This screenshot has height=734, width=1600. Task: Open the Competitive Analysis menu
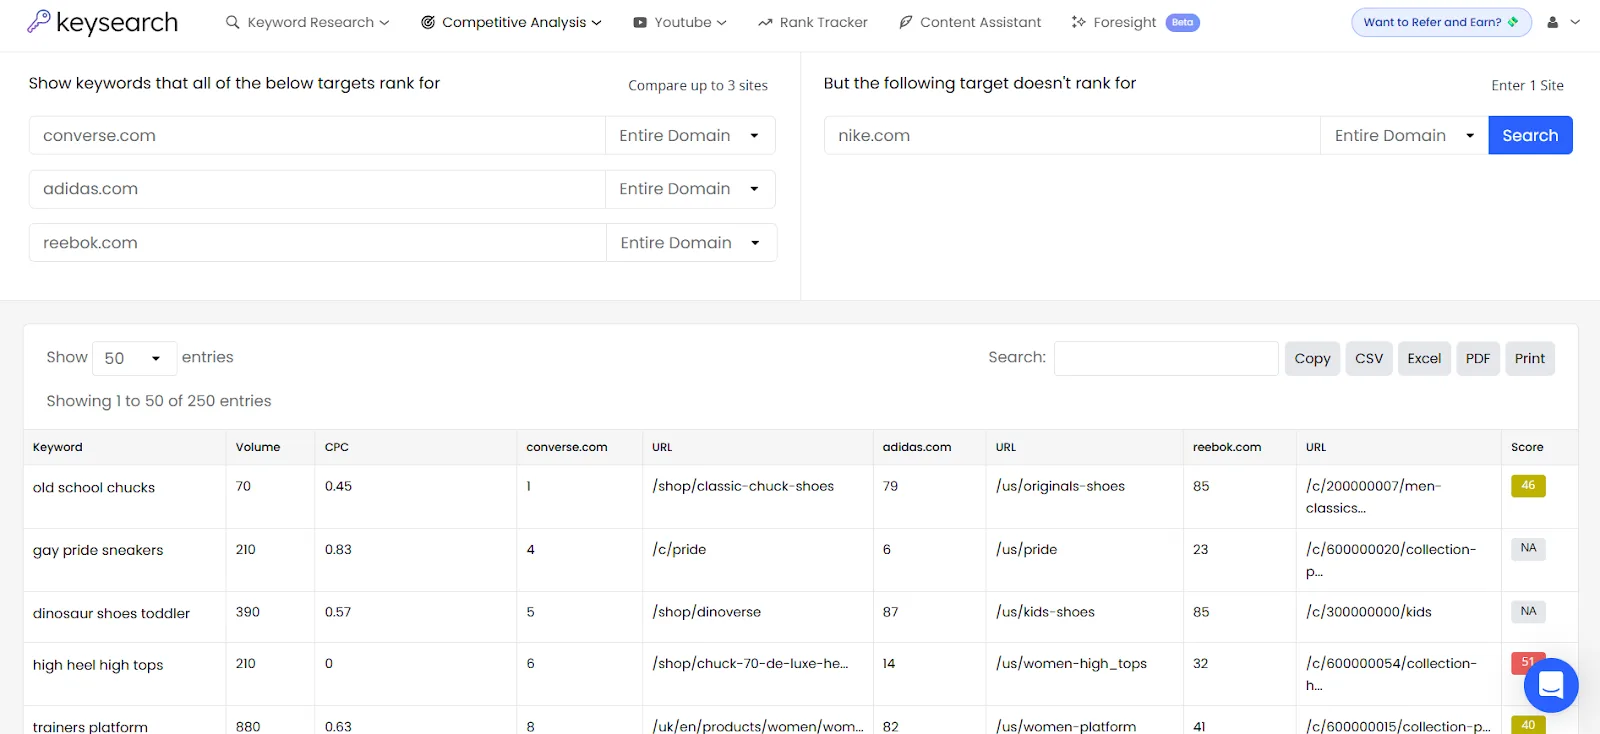(x=511, y=22)
